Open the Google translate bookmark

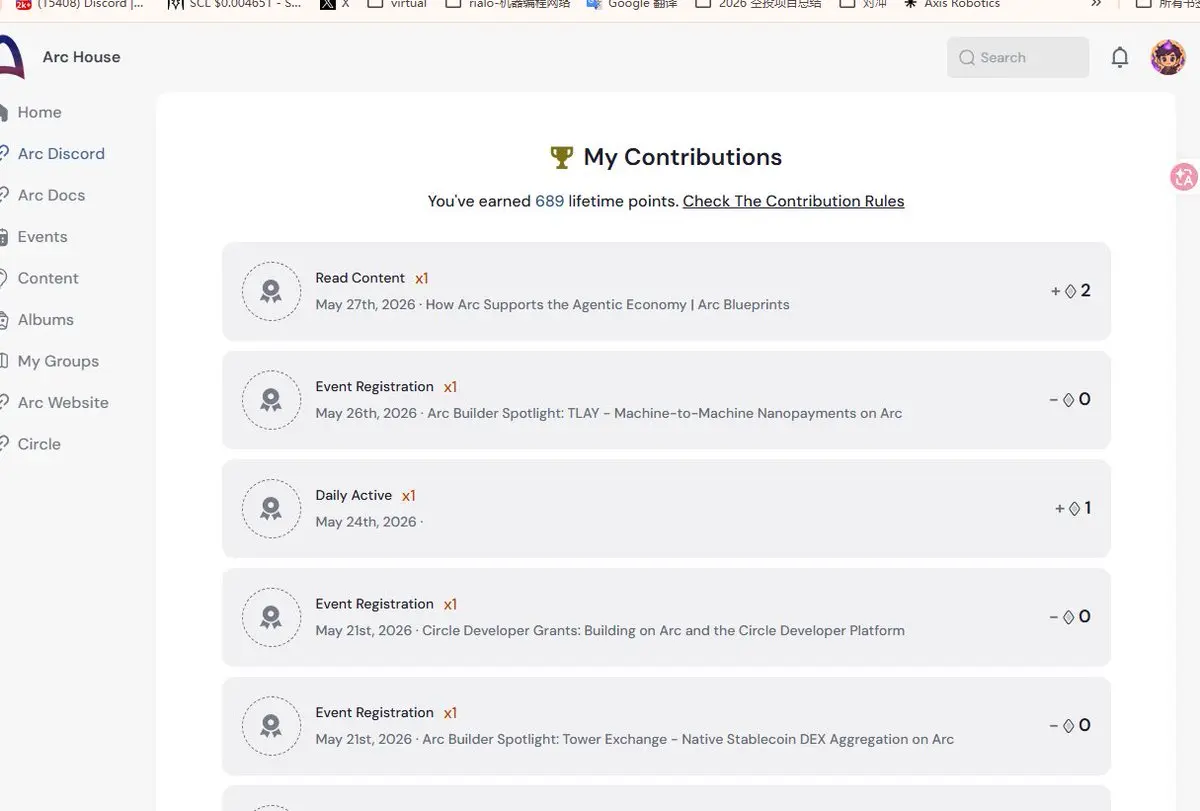632,4
